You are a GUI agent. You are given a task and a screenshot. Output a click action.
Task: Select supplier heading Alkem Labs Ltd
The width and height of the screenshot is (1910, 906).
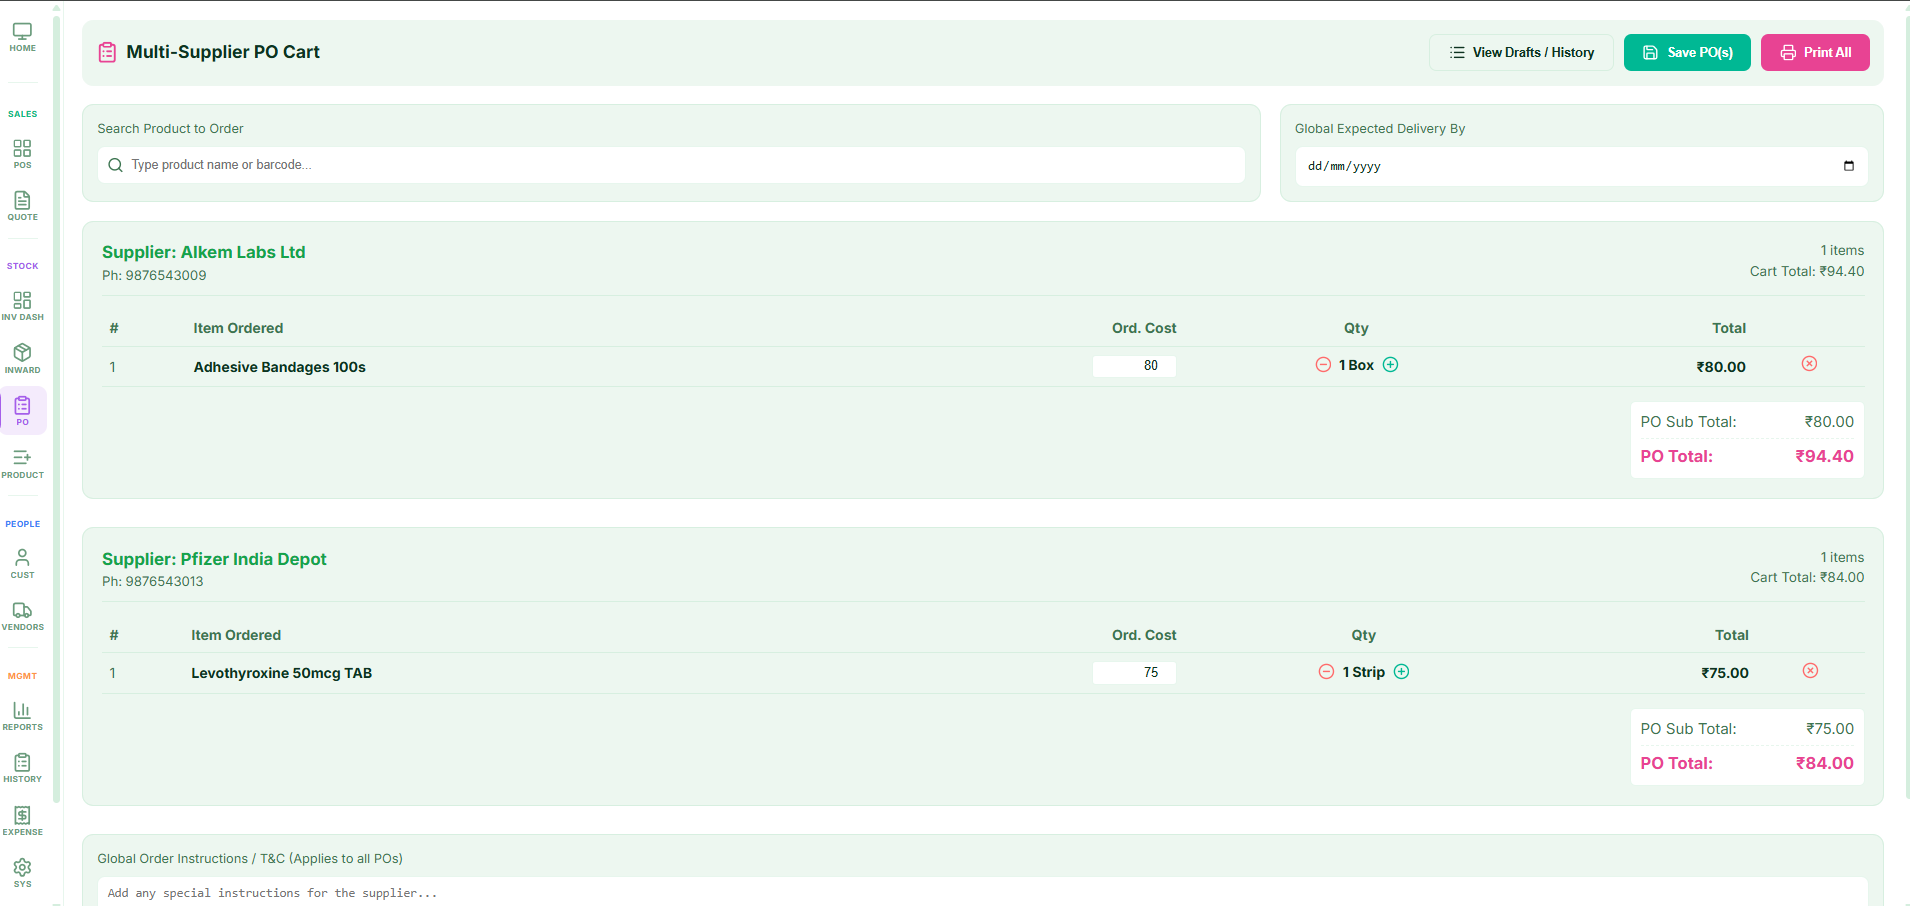[x=204, y=252]
